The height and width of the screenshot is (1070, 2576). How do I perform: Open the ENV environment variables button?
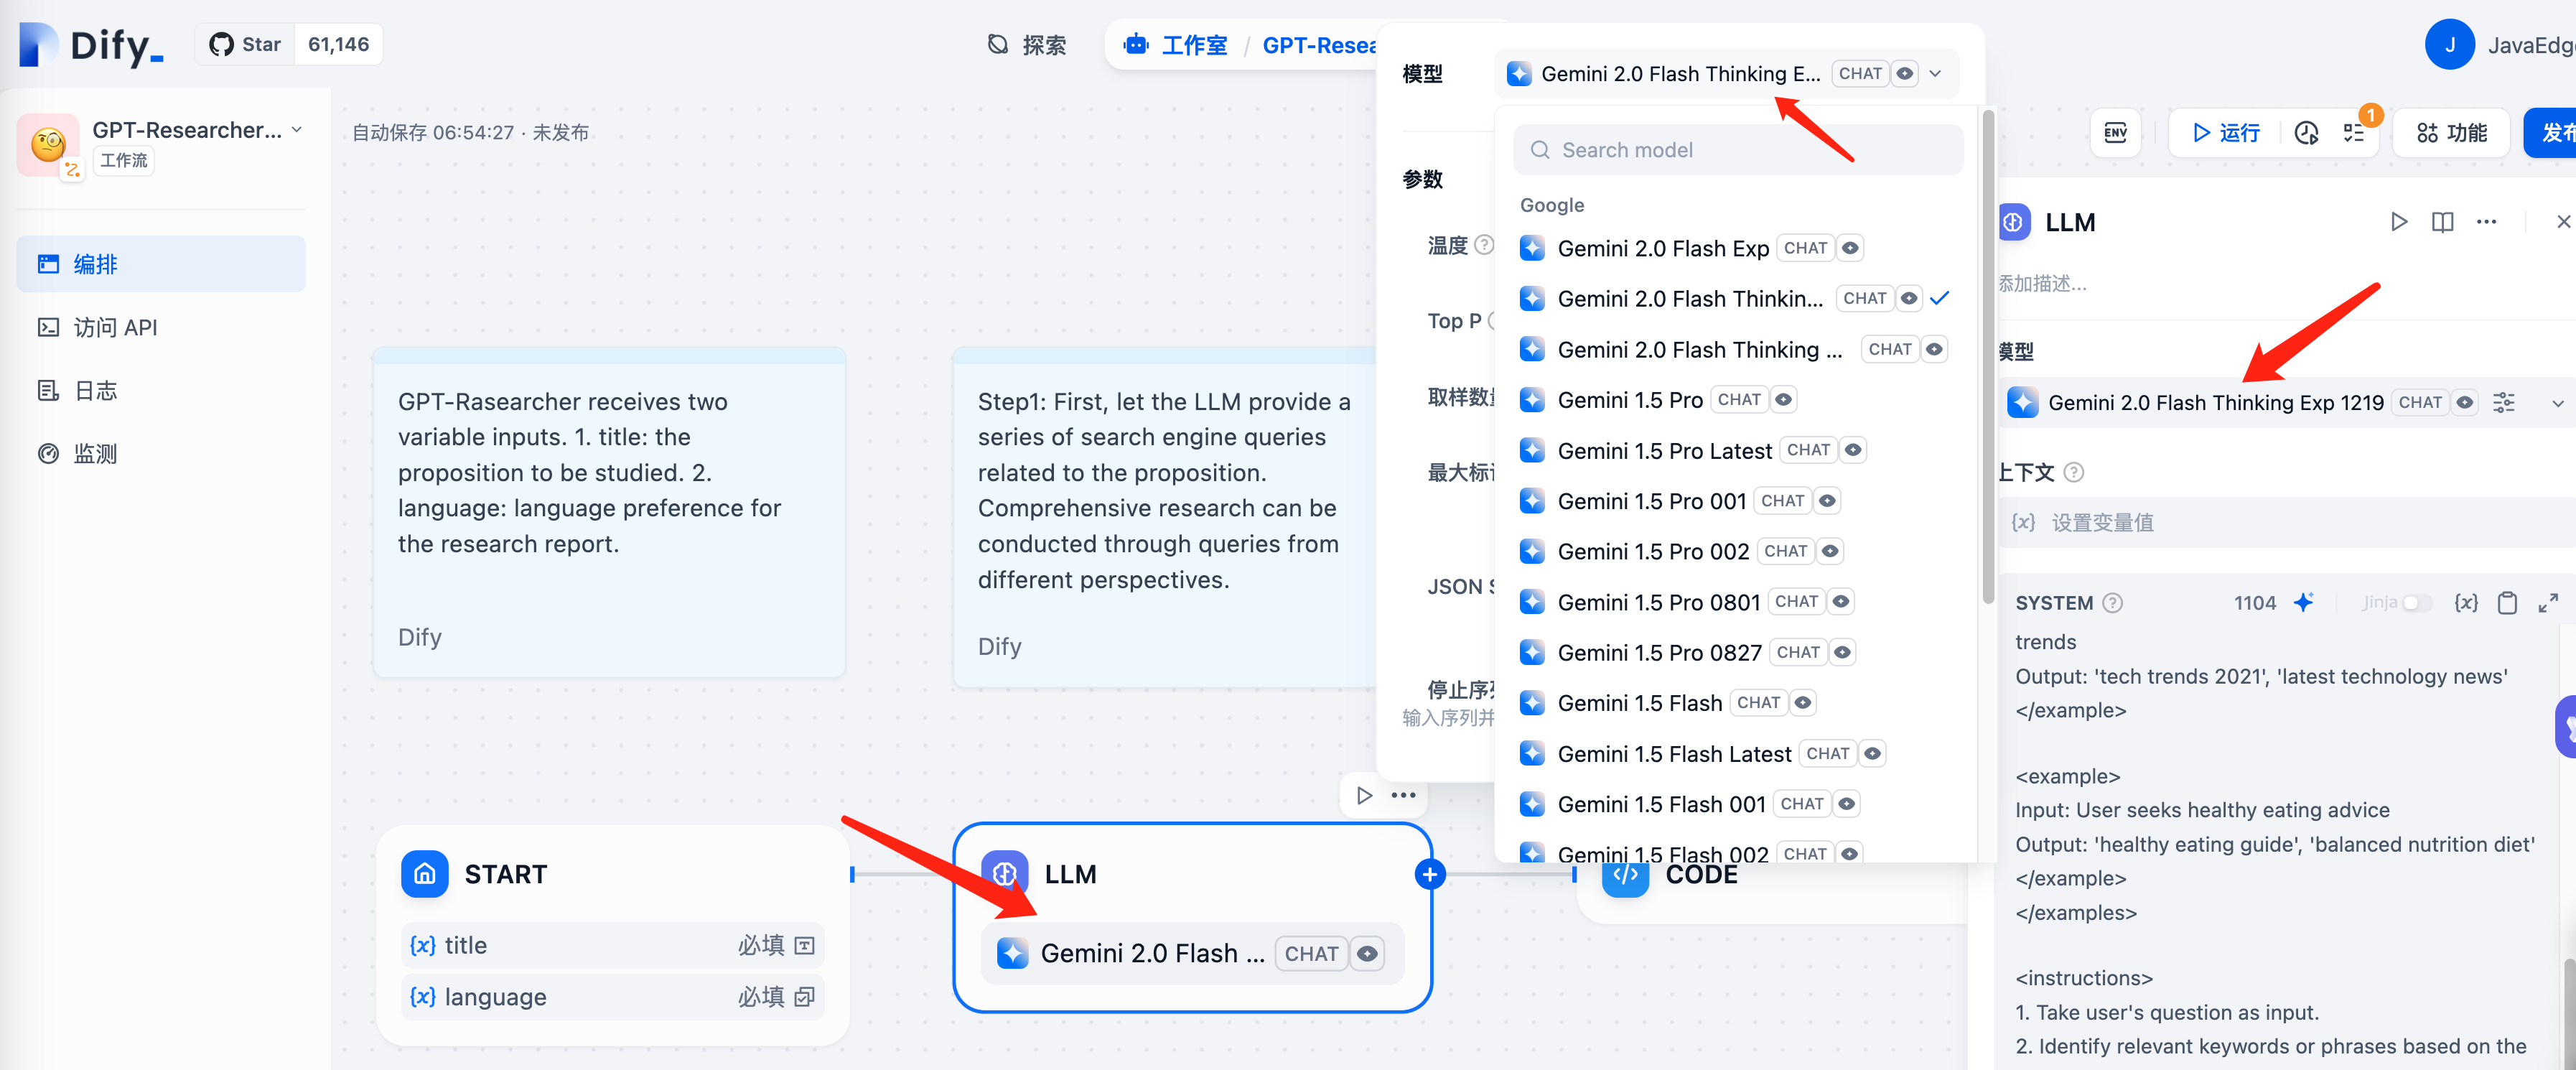(x=2115, y=133)
